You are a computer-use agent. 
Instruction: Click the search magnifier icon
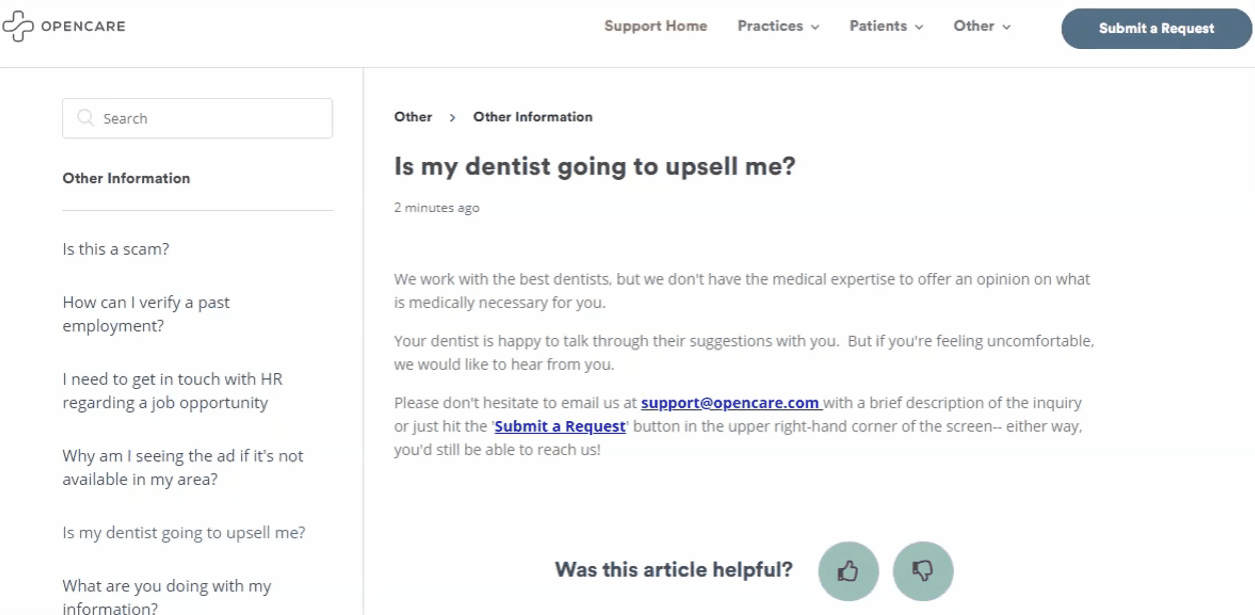(x=85, y=118)
